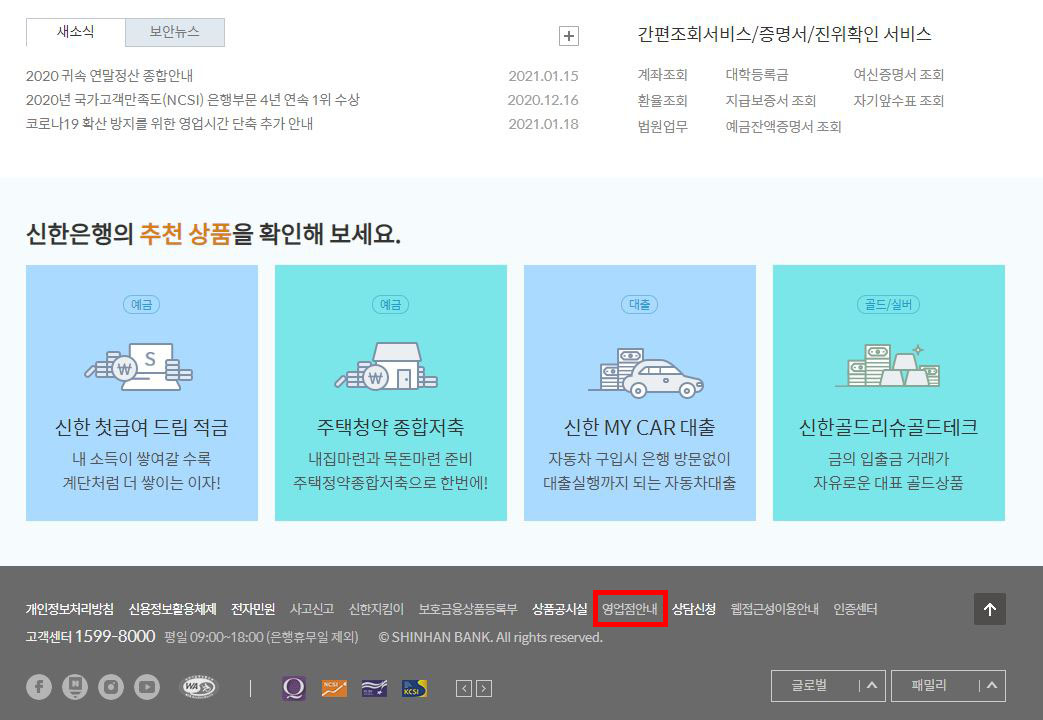This screenshot has height=720, width=1043.
Task: Click the 골드/실버 tag on gold card
Action: 888,305
